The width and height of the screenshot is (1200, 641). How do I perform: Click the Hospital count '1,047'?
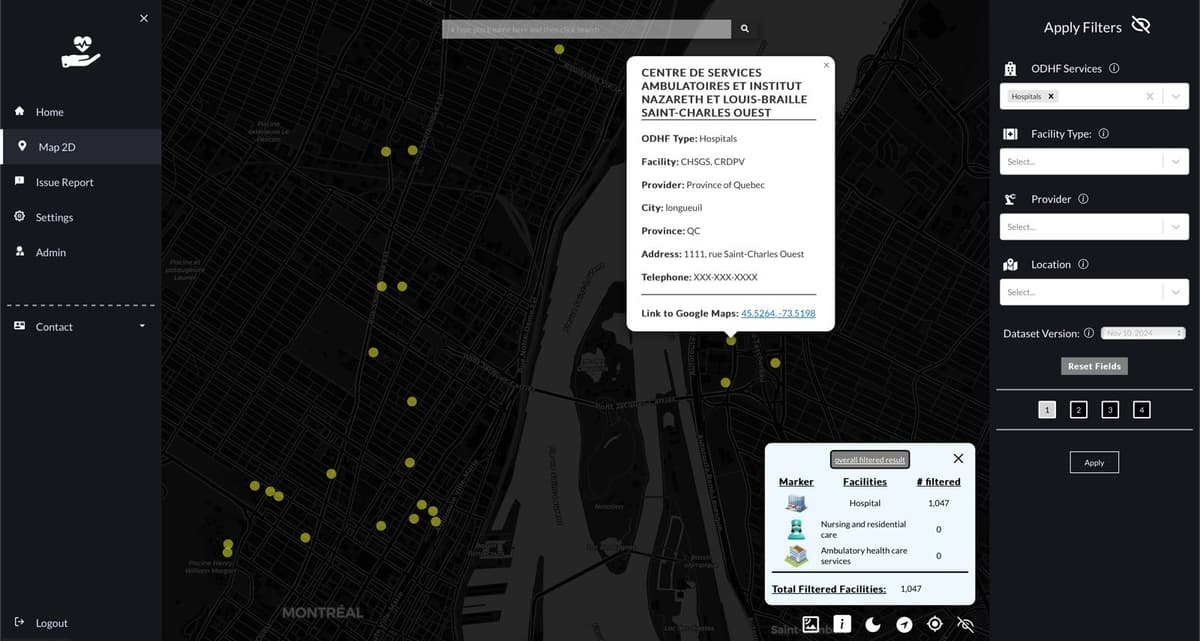point(938,503)
